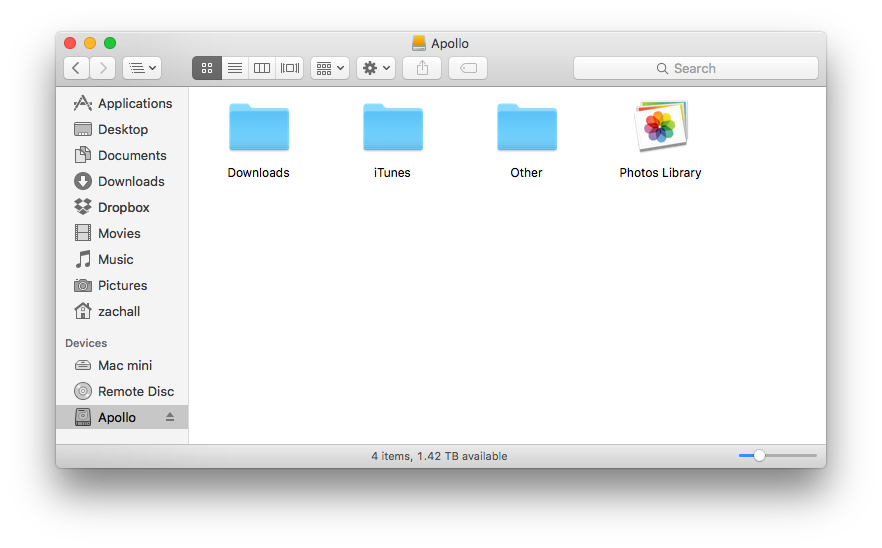Screen dimensions: 882x548
Task: Select the Other folder
Action: click(526, 129)
